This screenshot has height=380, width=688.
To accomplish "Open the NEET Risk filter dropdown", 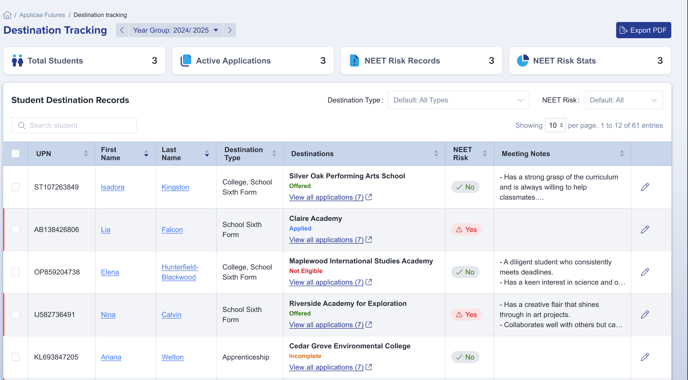I will 623,100.
